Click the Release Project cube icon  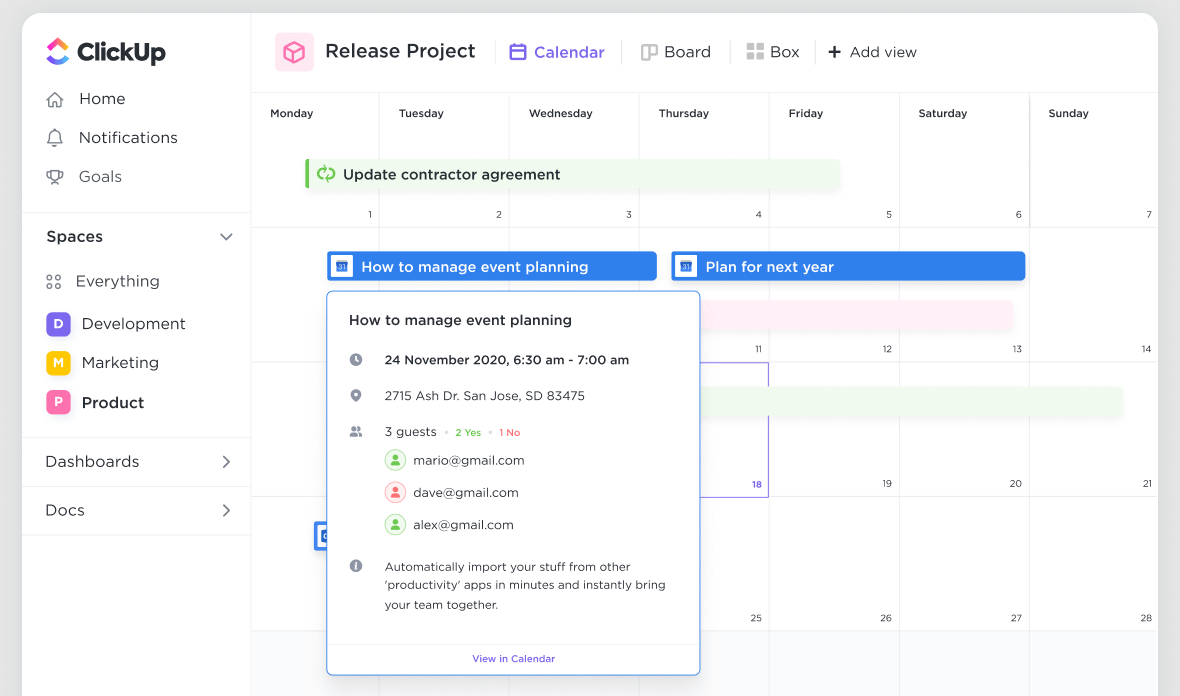pos(294,52)
